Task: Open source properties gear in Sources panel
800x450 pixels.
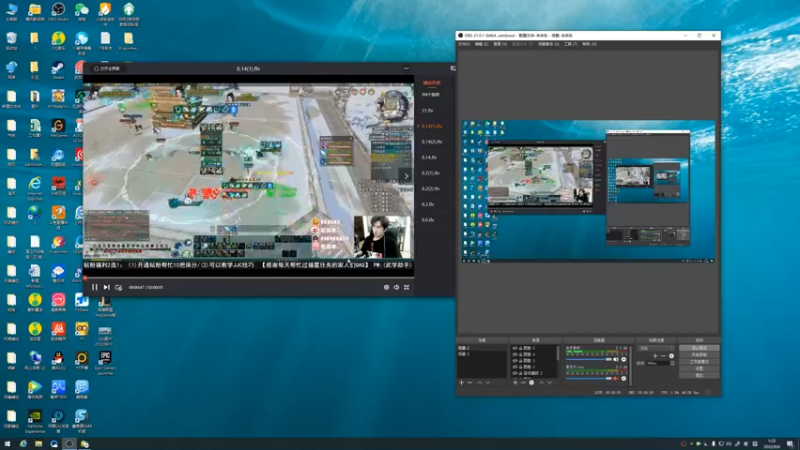Action: pyautogui.click(x=532, y=383)
